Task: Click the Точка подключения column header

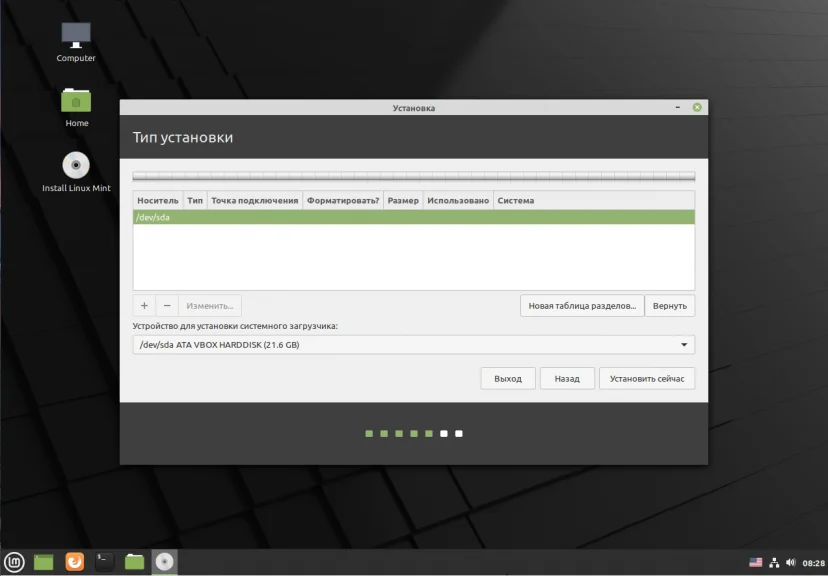Action: (255, 201)
